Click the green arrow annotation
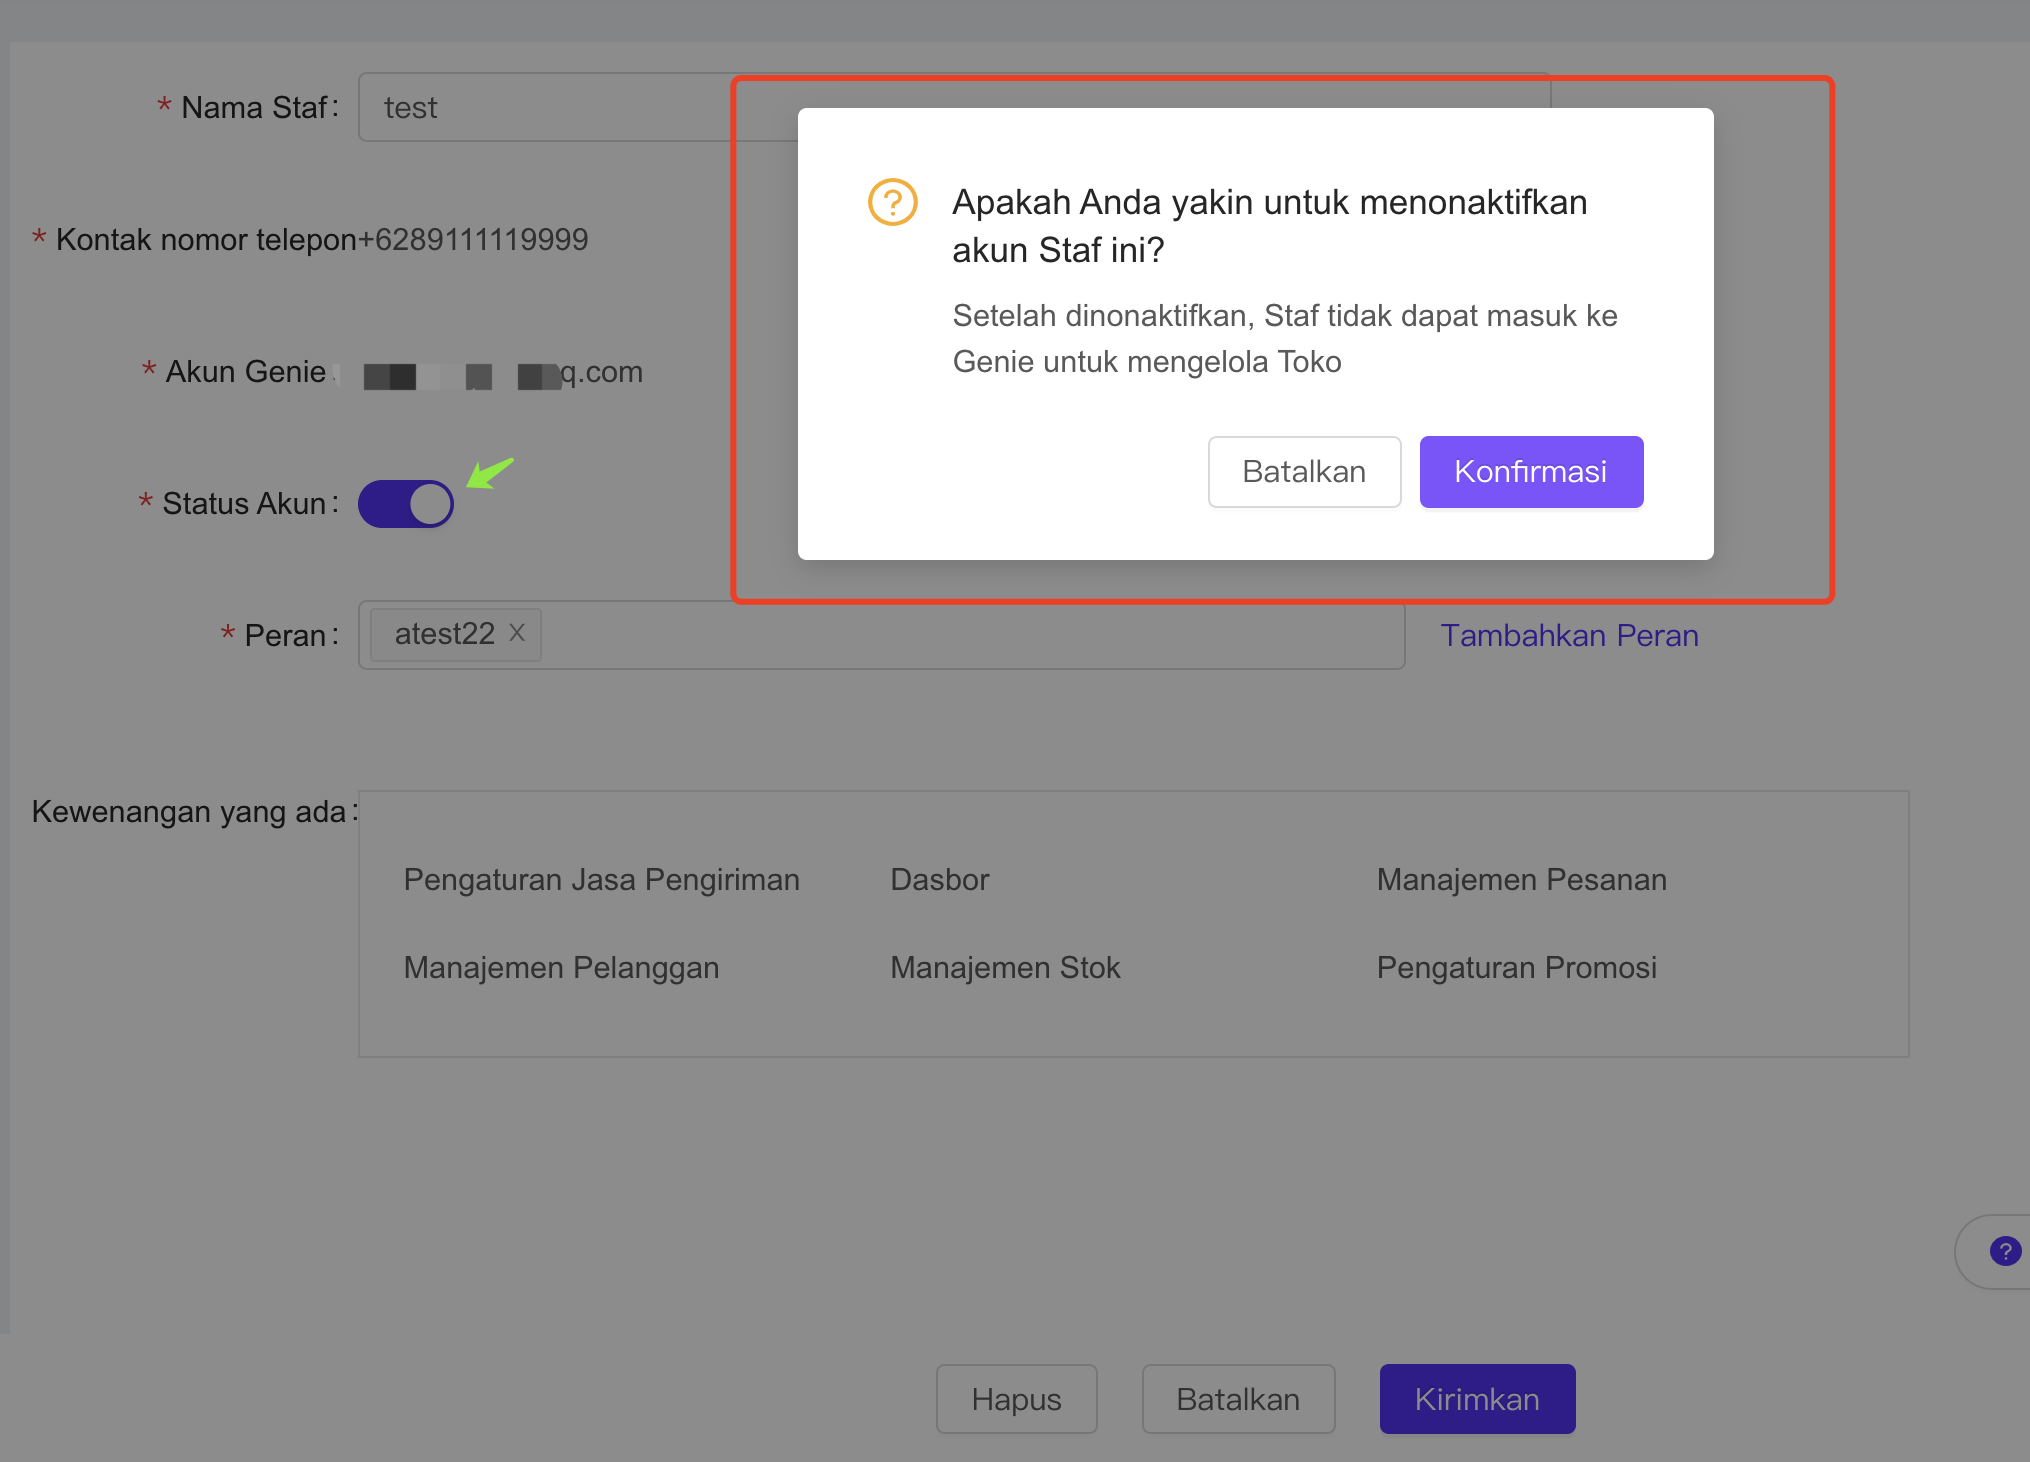This screenshot has width=2030, height=1462. 490,473
